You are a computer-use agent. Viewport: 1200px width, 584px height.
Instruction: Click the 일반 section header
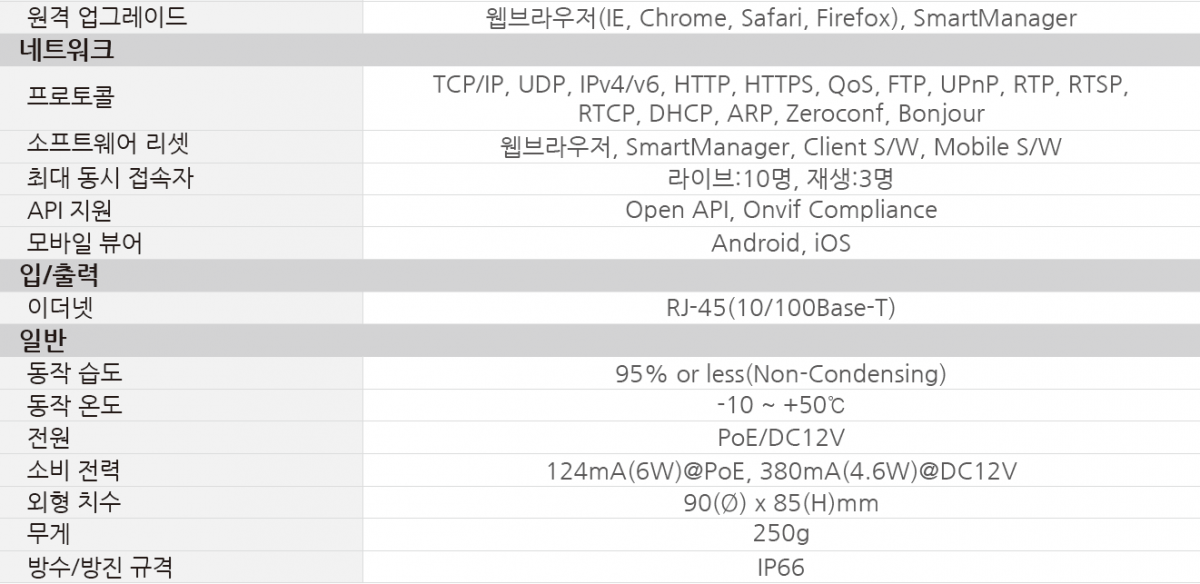point(43,340)
